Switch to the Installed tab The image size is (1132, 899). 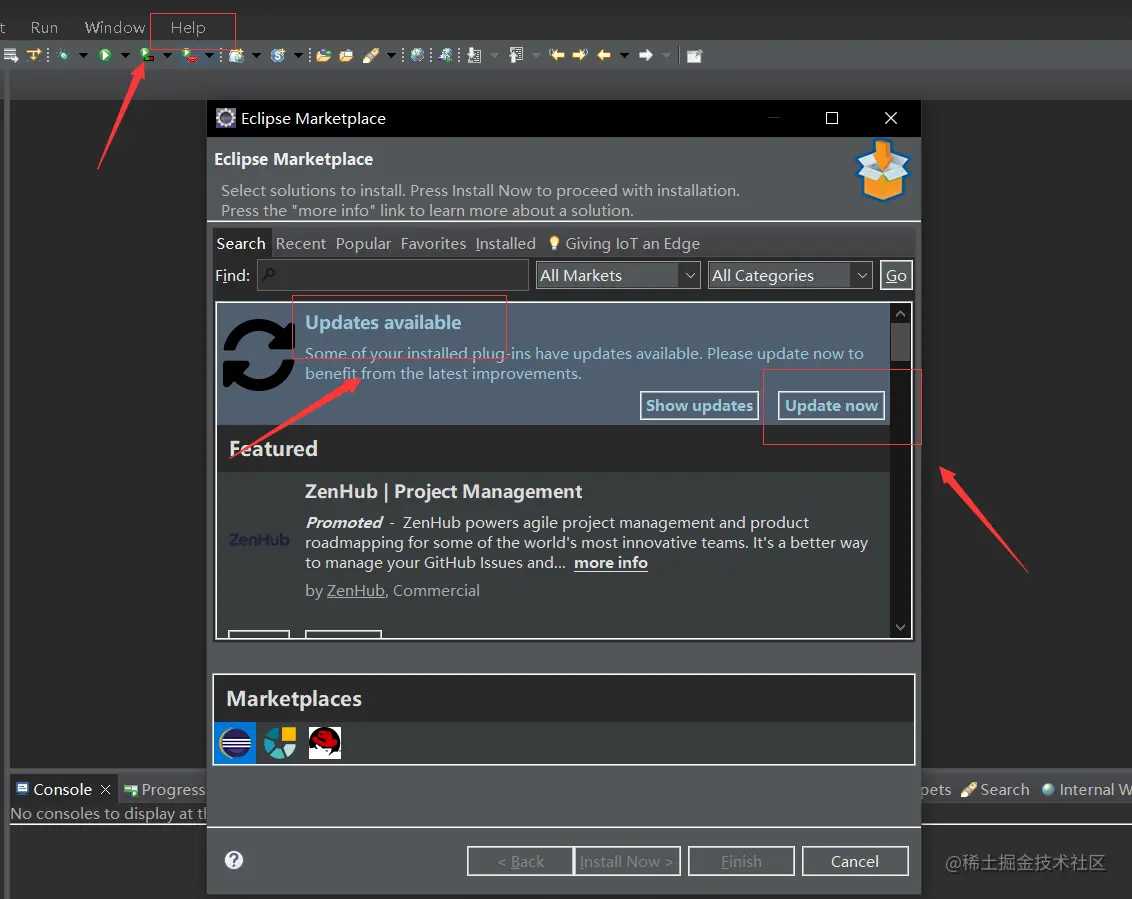[505, 243]
